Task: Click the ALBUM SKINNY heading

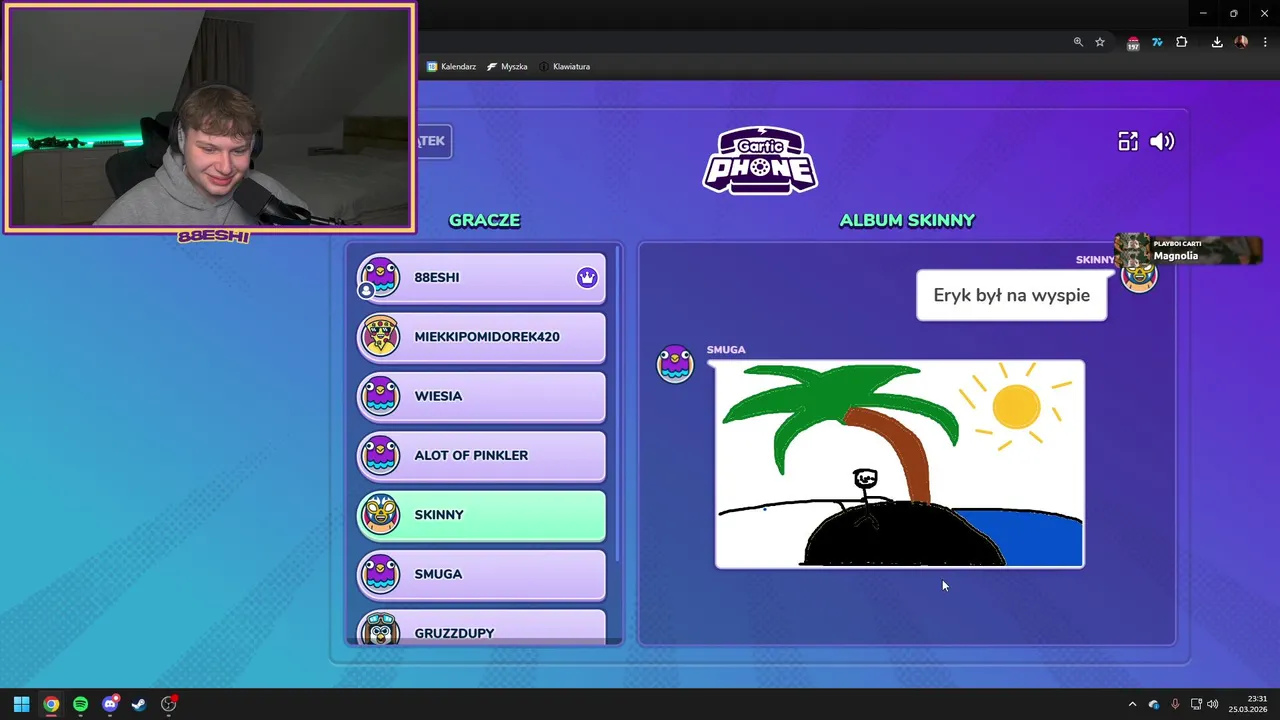Action: [907, 220]
